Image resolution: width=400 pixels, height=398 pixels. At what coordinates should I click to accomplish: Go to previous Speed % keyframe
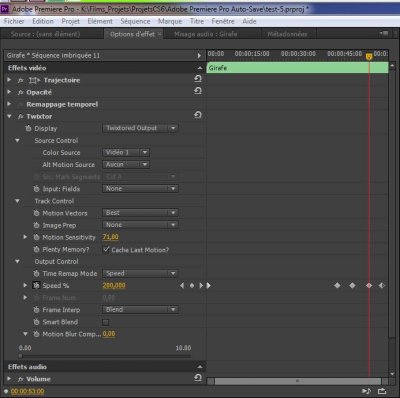click(182, 286)
